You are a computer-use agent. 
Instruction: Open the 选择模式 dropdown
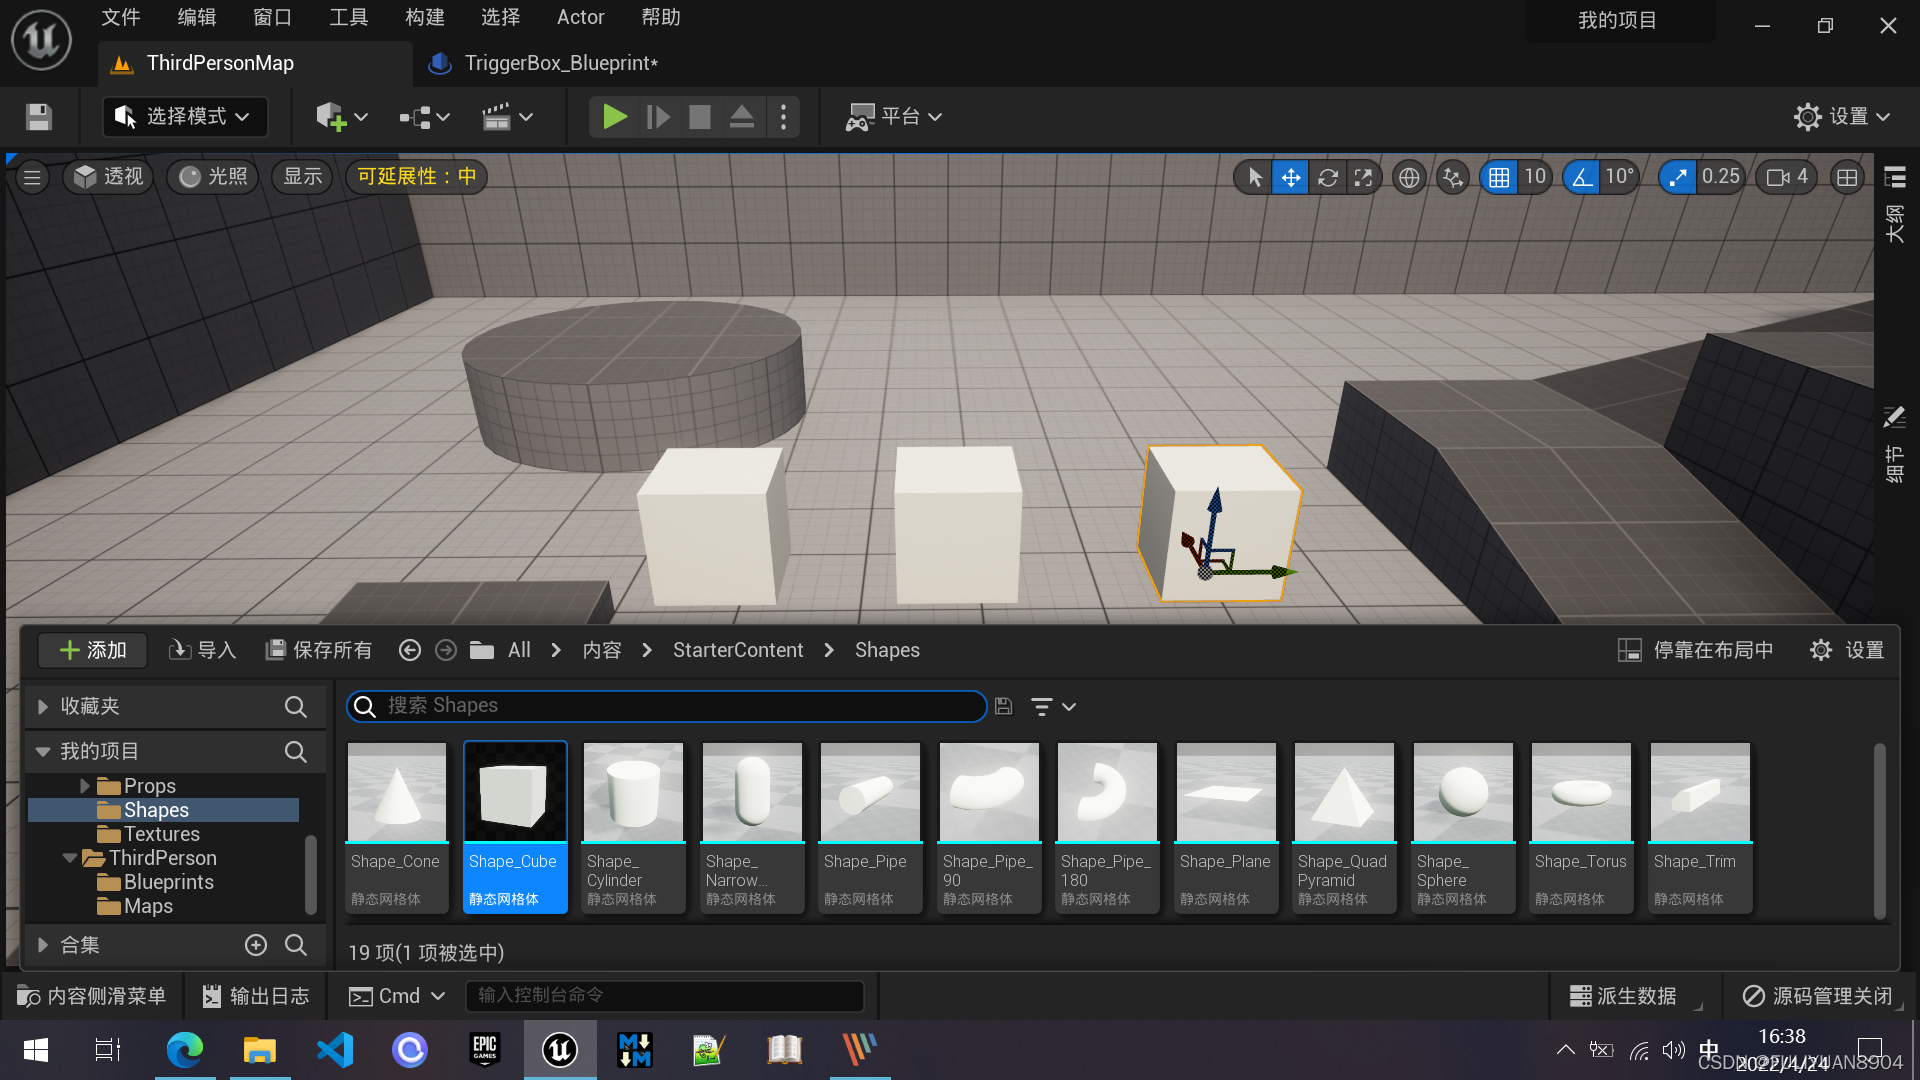pos(184,117)
